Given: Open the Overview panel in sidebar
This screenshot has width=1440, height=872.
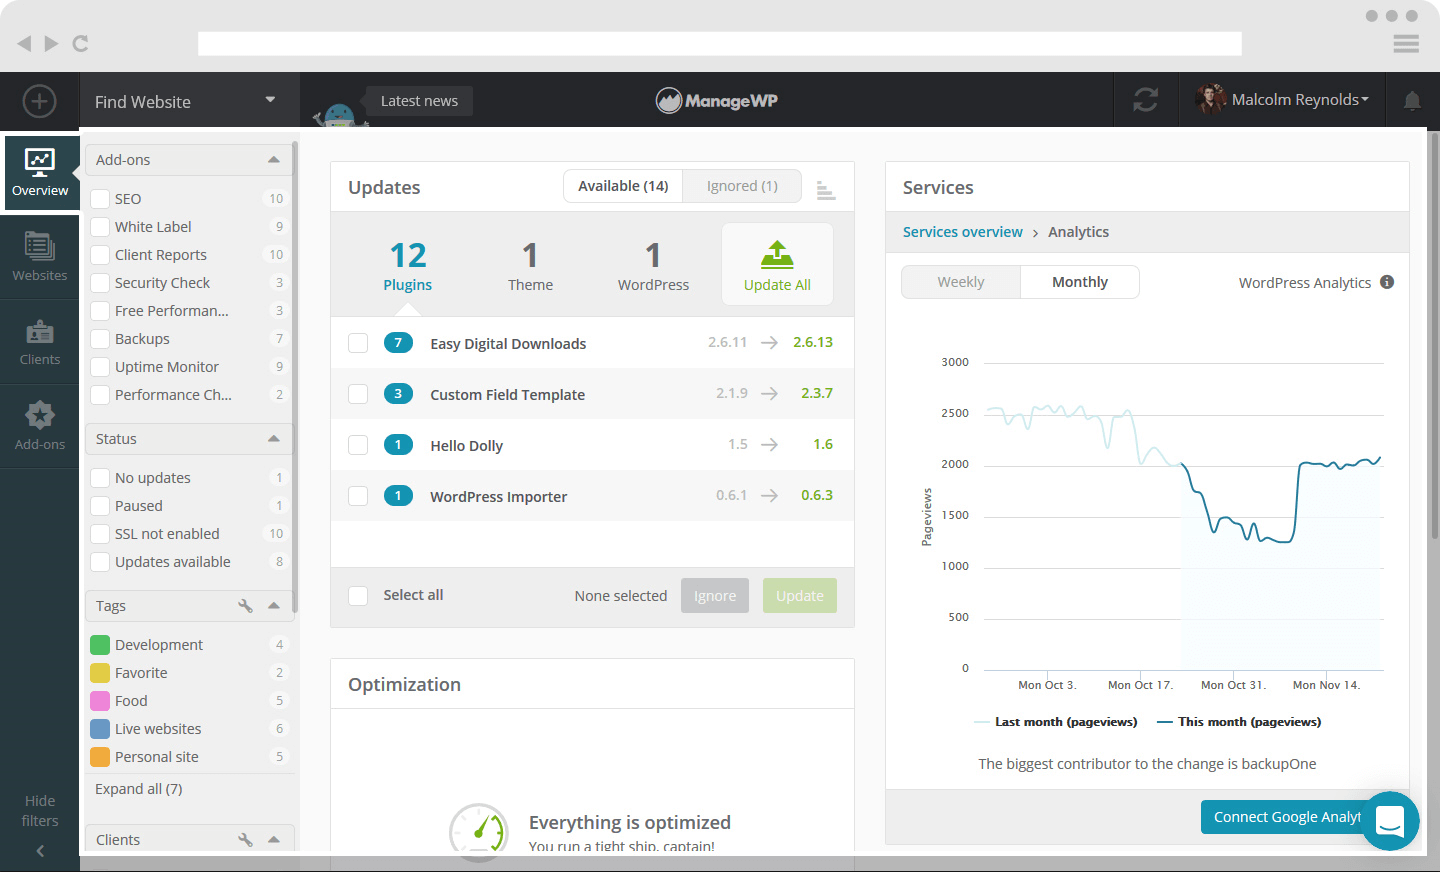Looking at the screenshot, I should pyautogui.click(x=40, y=173).
